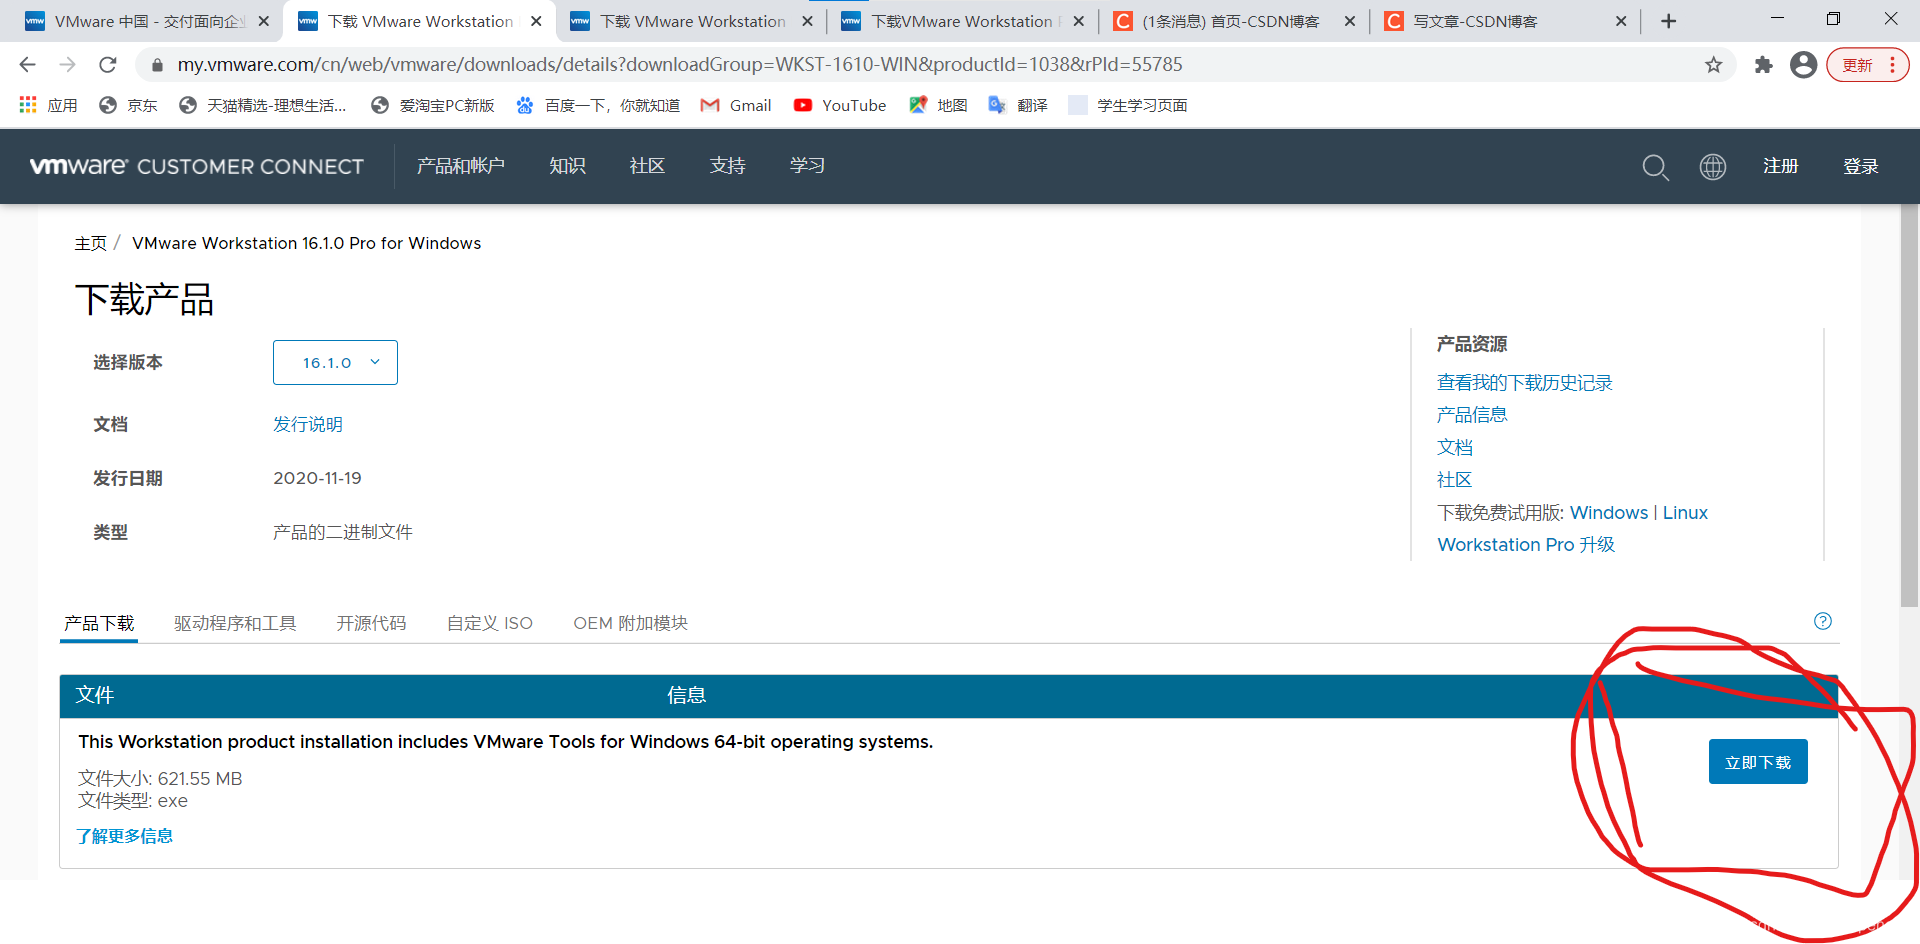Open the YouTube bookmark
The width and height of the screenshot is (1920, 944).
[840, 105]
